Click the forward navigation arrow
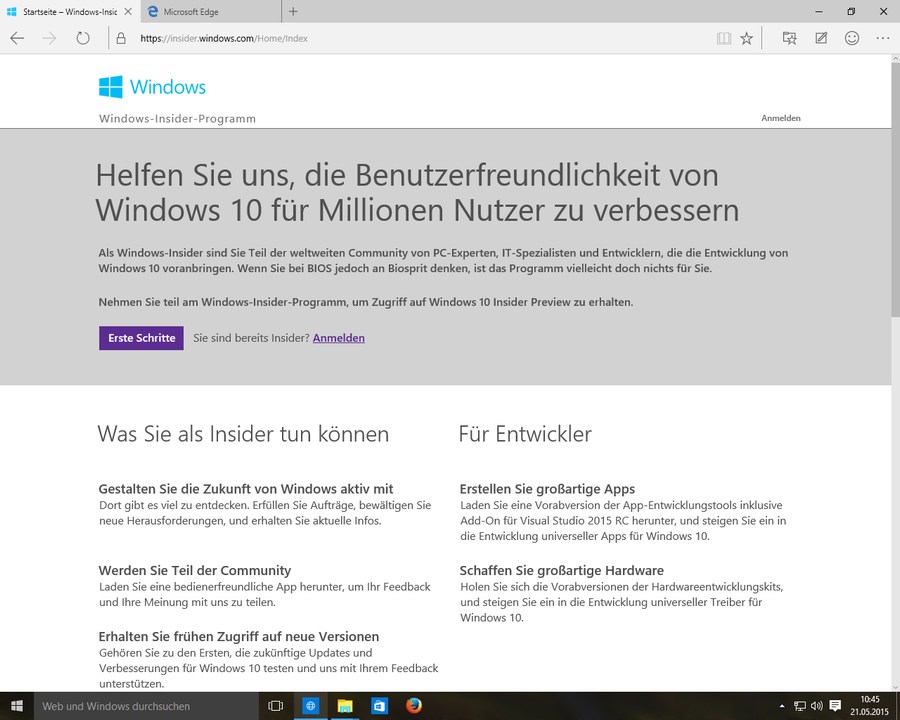Screen dimensions: 900x720 (x=49, y=38)
